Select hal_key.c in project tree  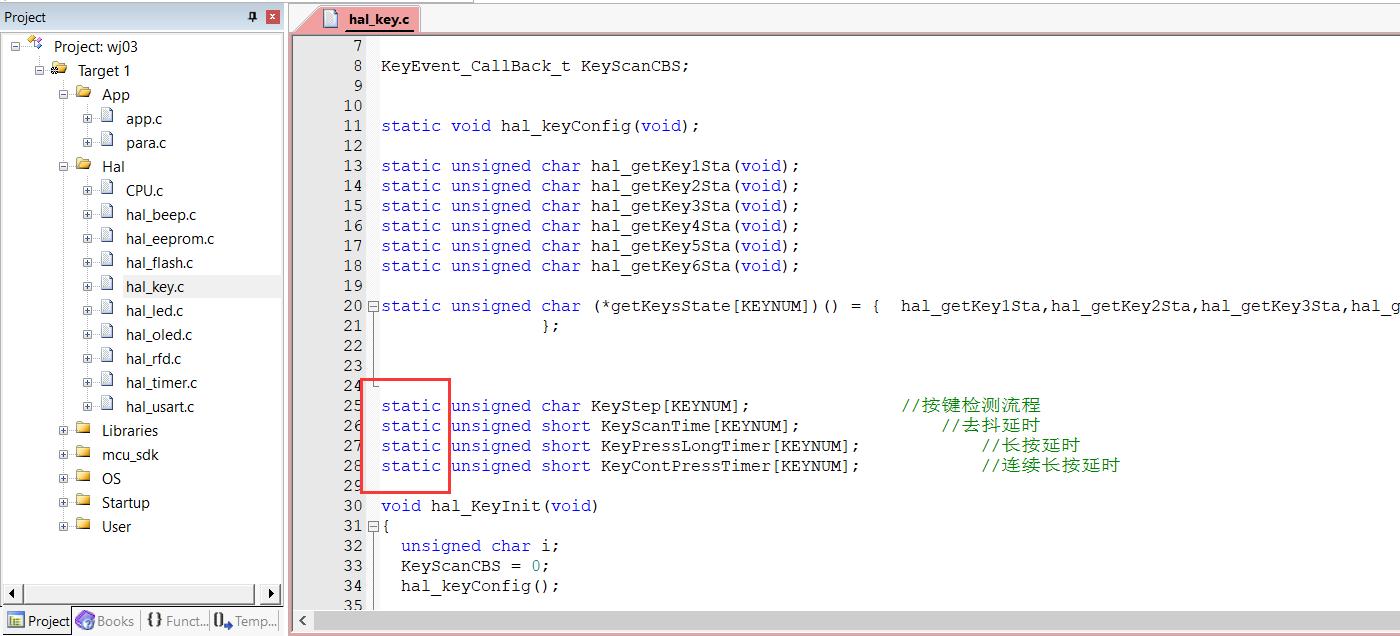[155, 287]
